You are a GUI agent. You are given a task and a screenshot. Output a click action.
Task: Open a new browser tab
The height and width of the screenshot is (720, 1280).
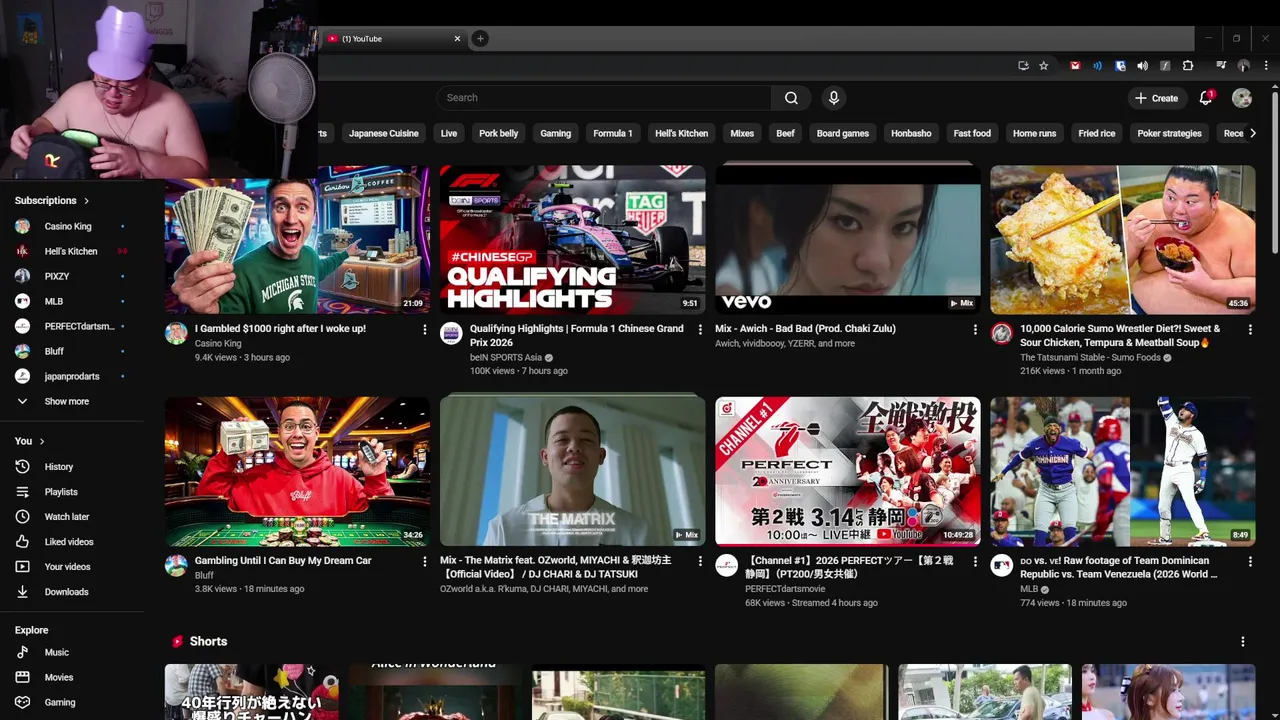coord(480,39)
